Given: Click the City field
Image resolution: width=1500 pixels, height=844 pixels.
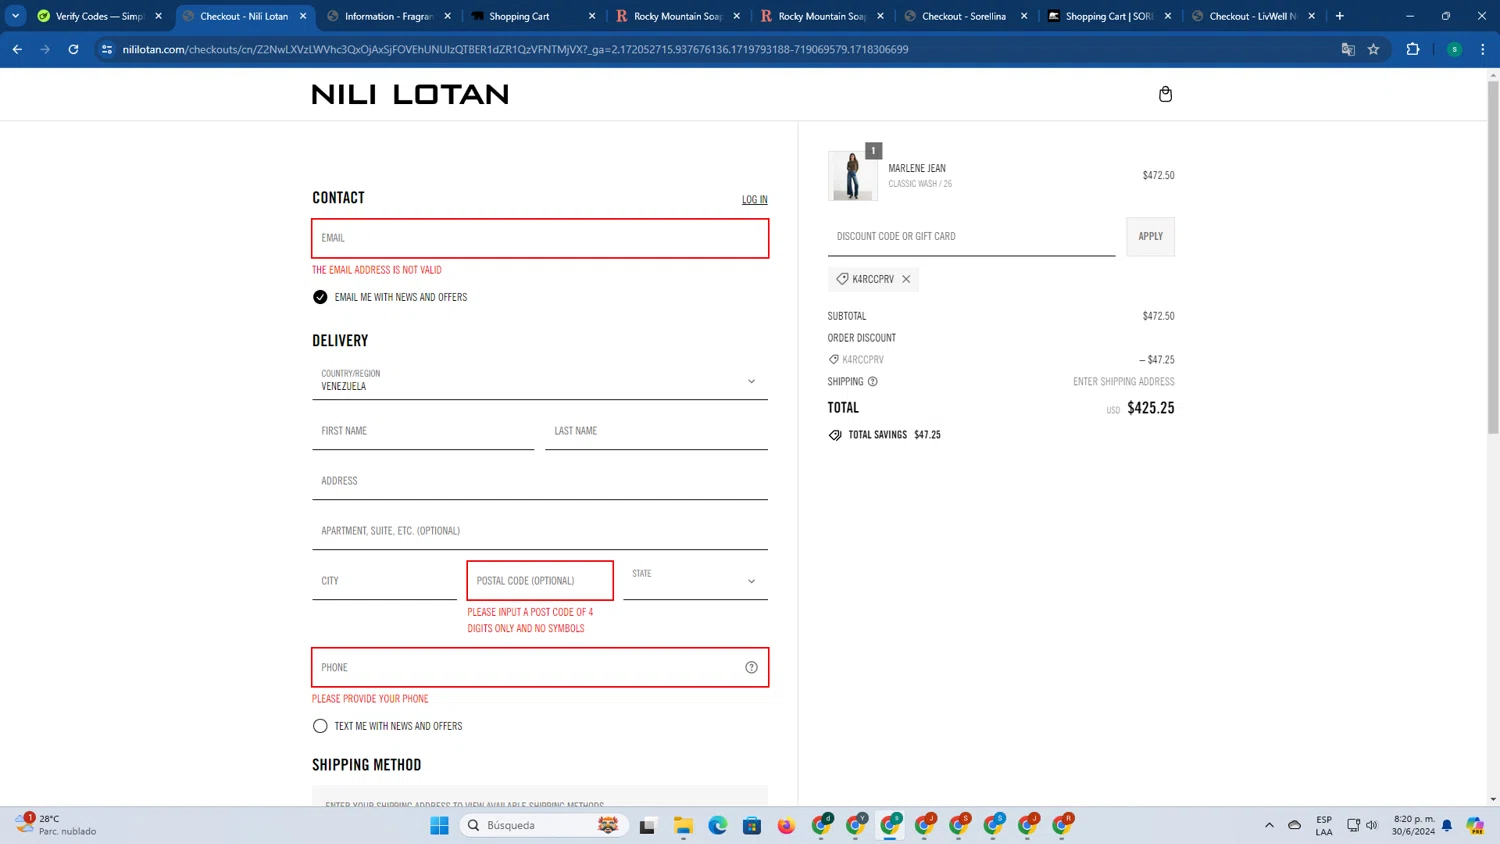Looking at the screenshot, I should pos(384,581).
